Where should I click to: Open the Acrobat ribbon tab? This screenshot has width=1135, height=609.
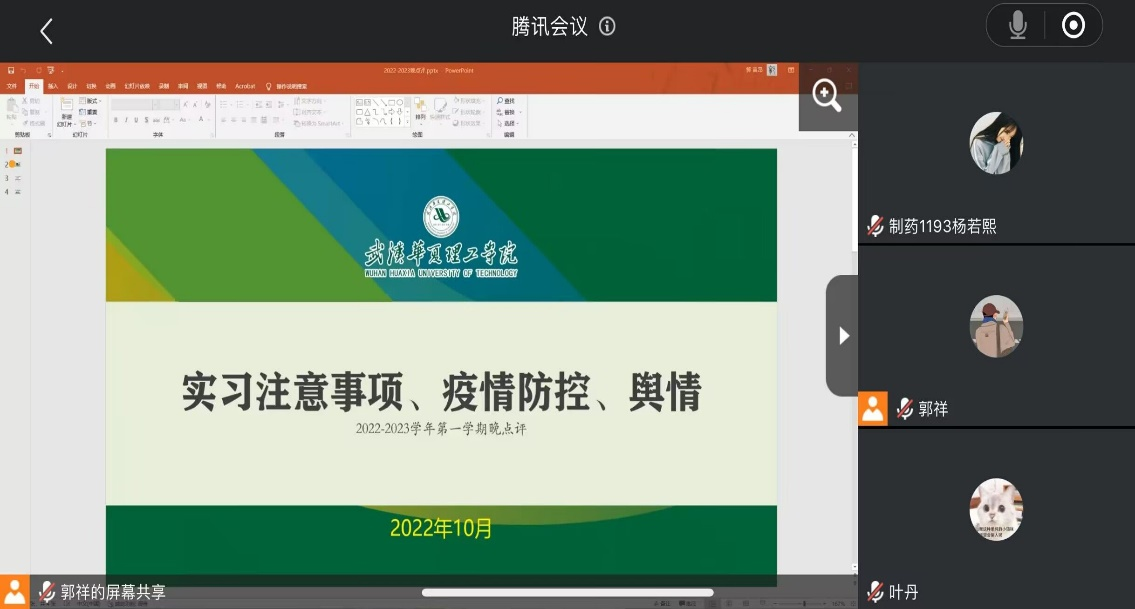click(x=245, y=86)
